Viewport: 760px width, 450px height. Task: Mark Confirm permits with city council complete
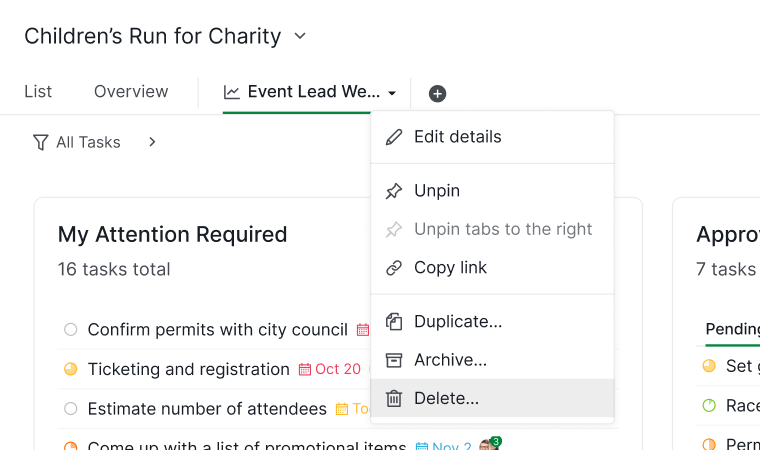coord(71,330)
